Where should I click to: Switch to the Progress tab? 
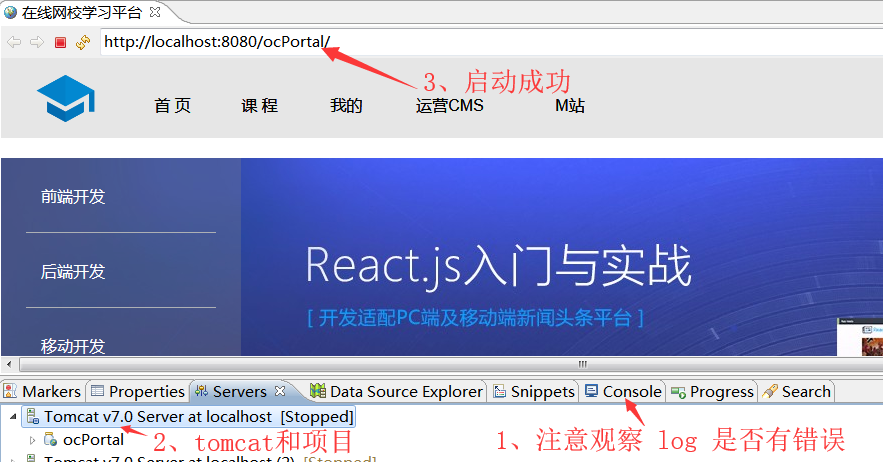[712, 391]
